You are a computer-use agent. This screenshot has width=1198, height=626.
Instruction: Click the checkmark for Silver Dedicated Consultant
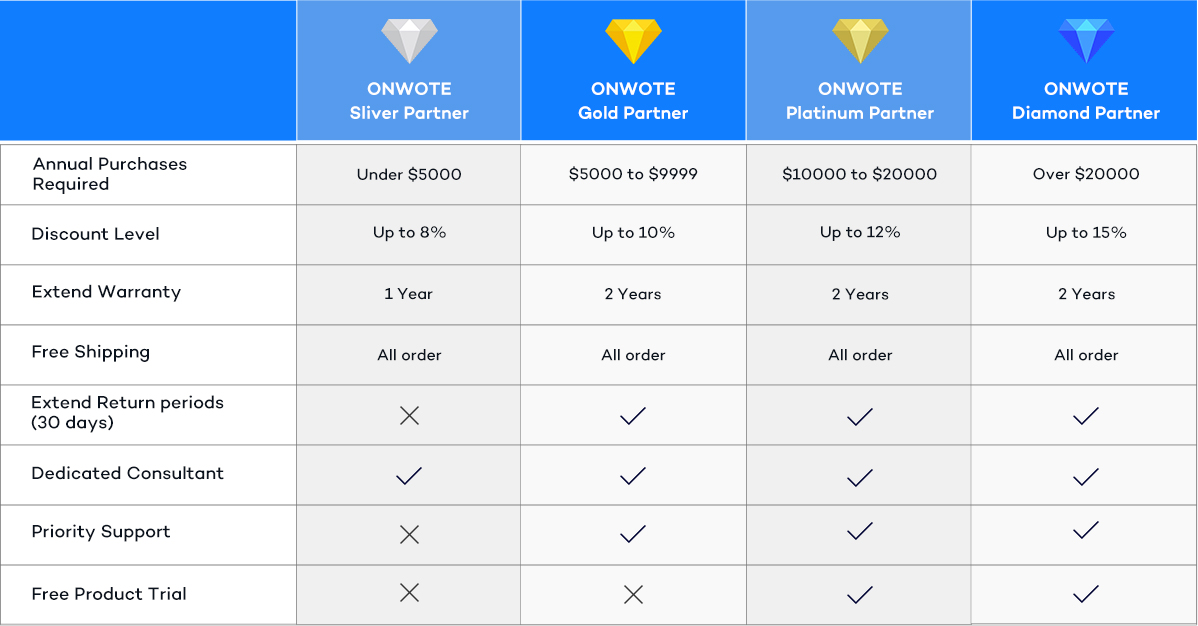tap(409, 476)
